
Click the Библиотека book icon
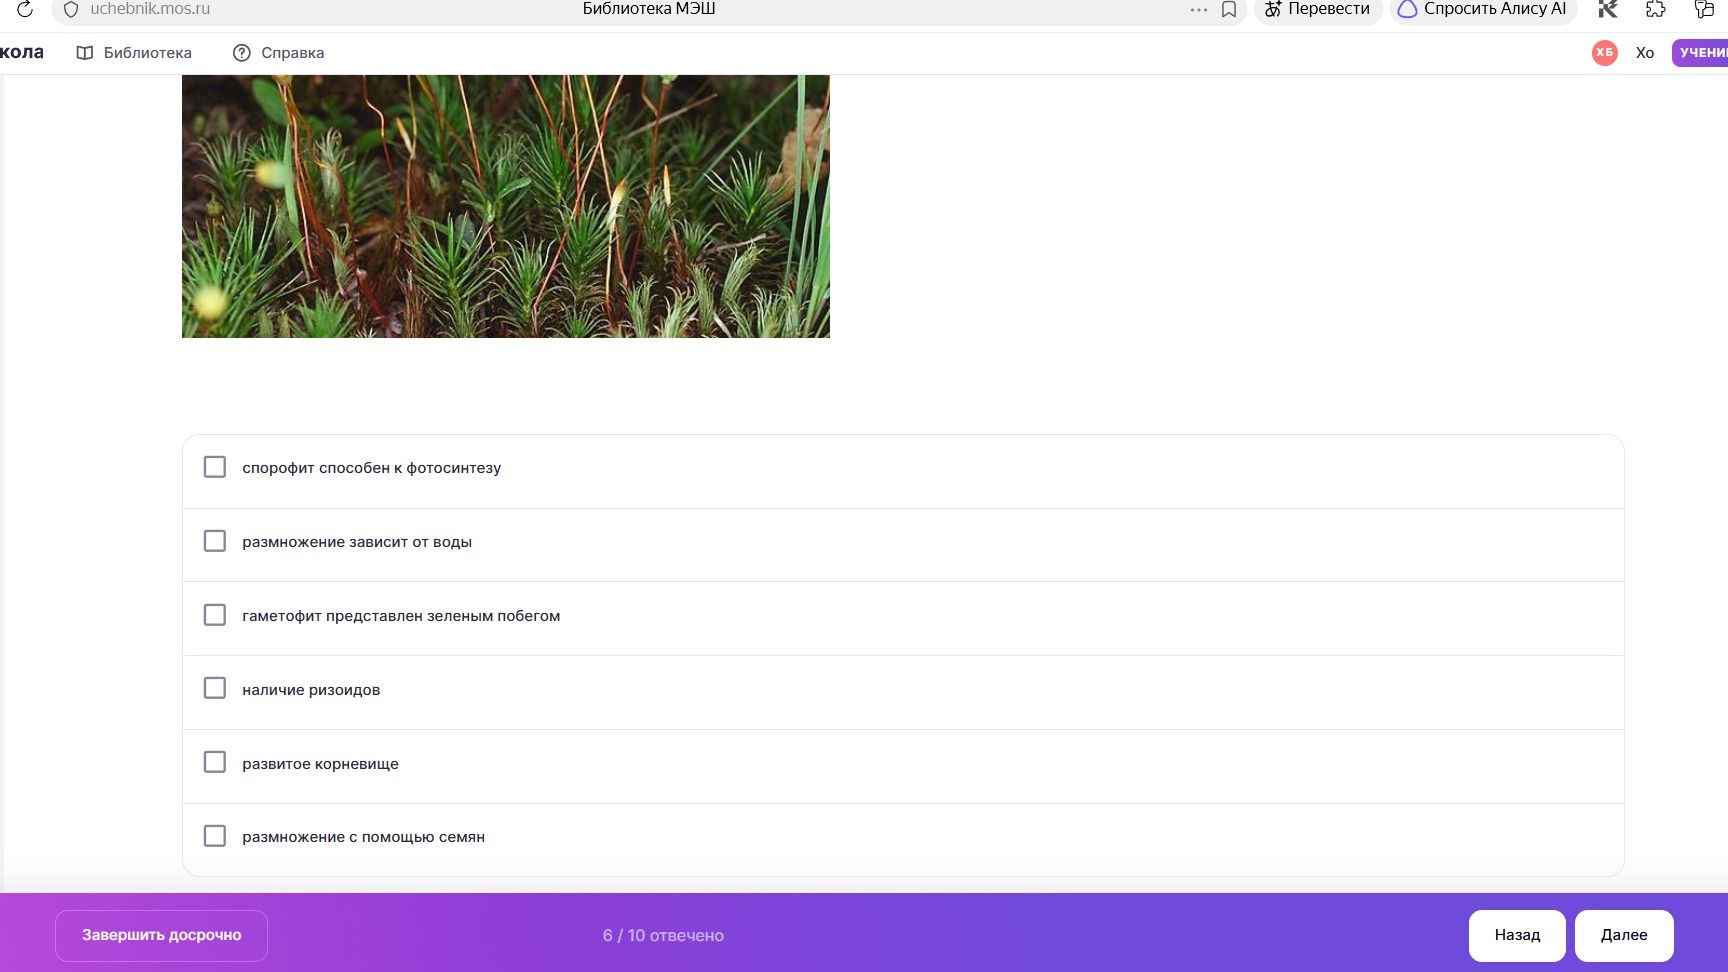pyautogui.click(x=85, y=53)
